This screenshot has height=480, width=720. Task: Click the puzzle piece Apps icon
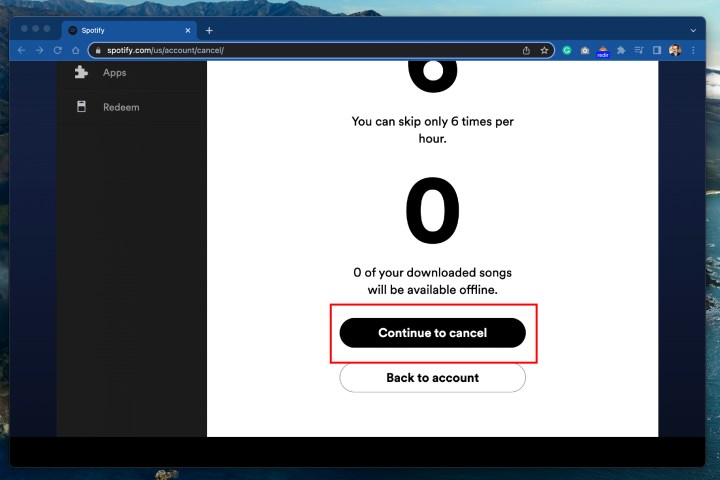[82, 73]
